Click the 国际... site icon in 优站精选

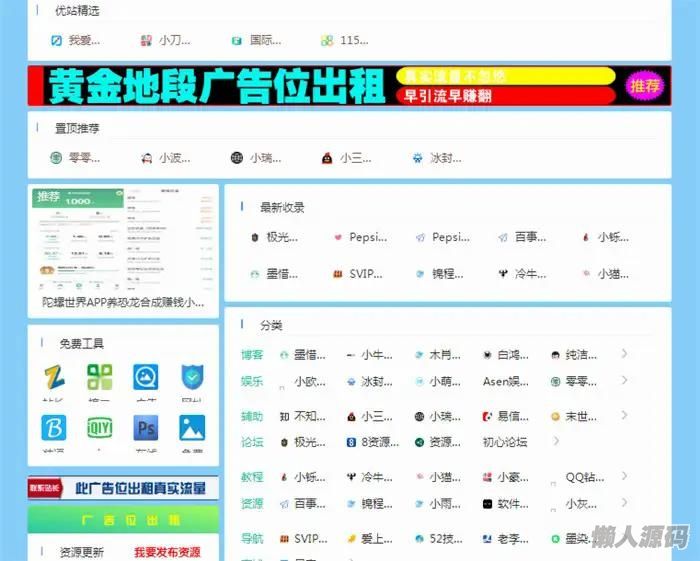[x=237, y=41]
